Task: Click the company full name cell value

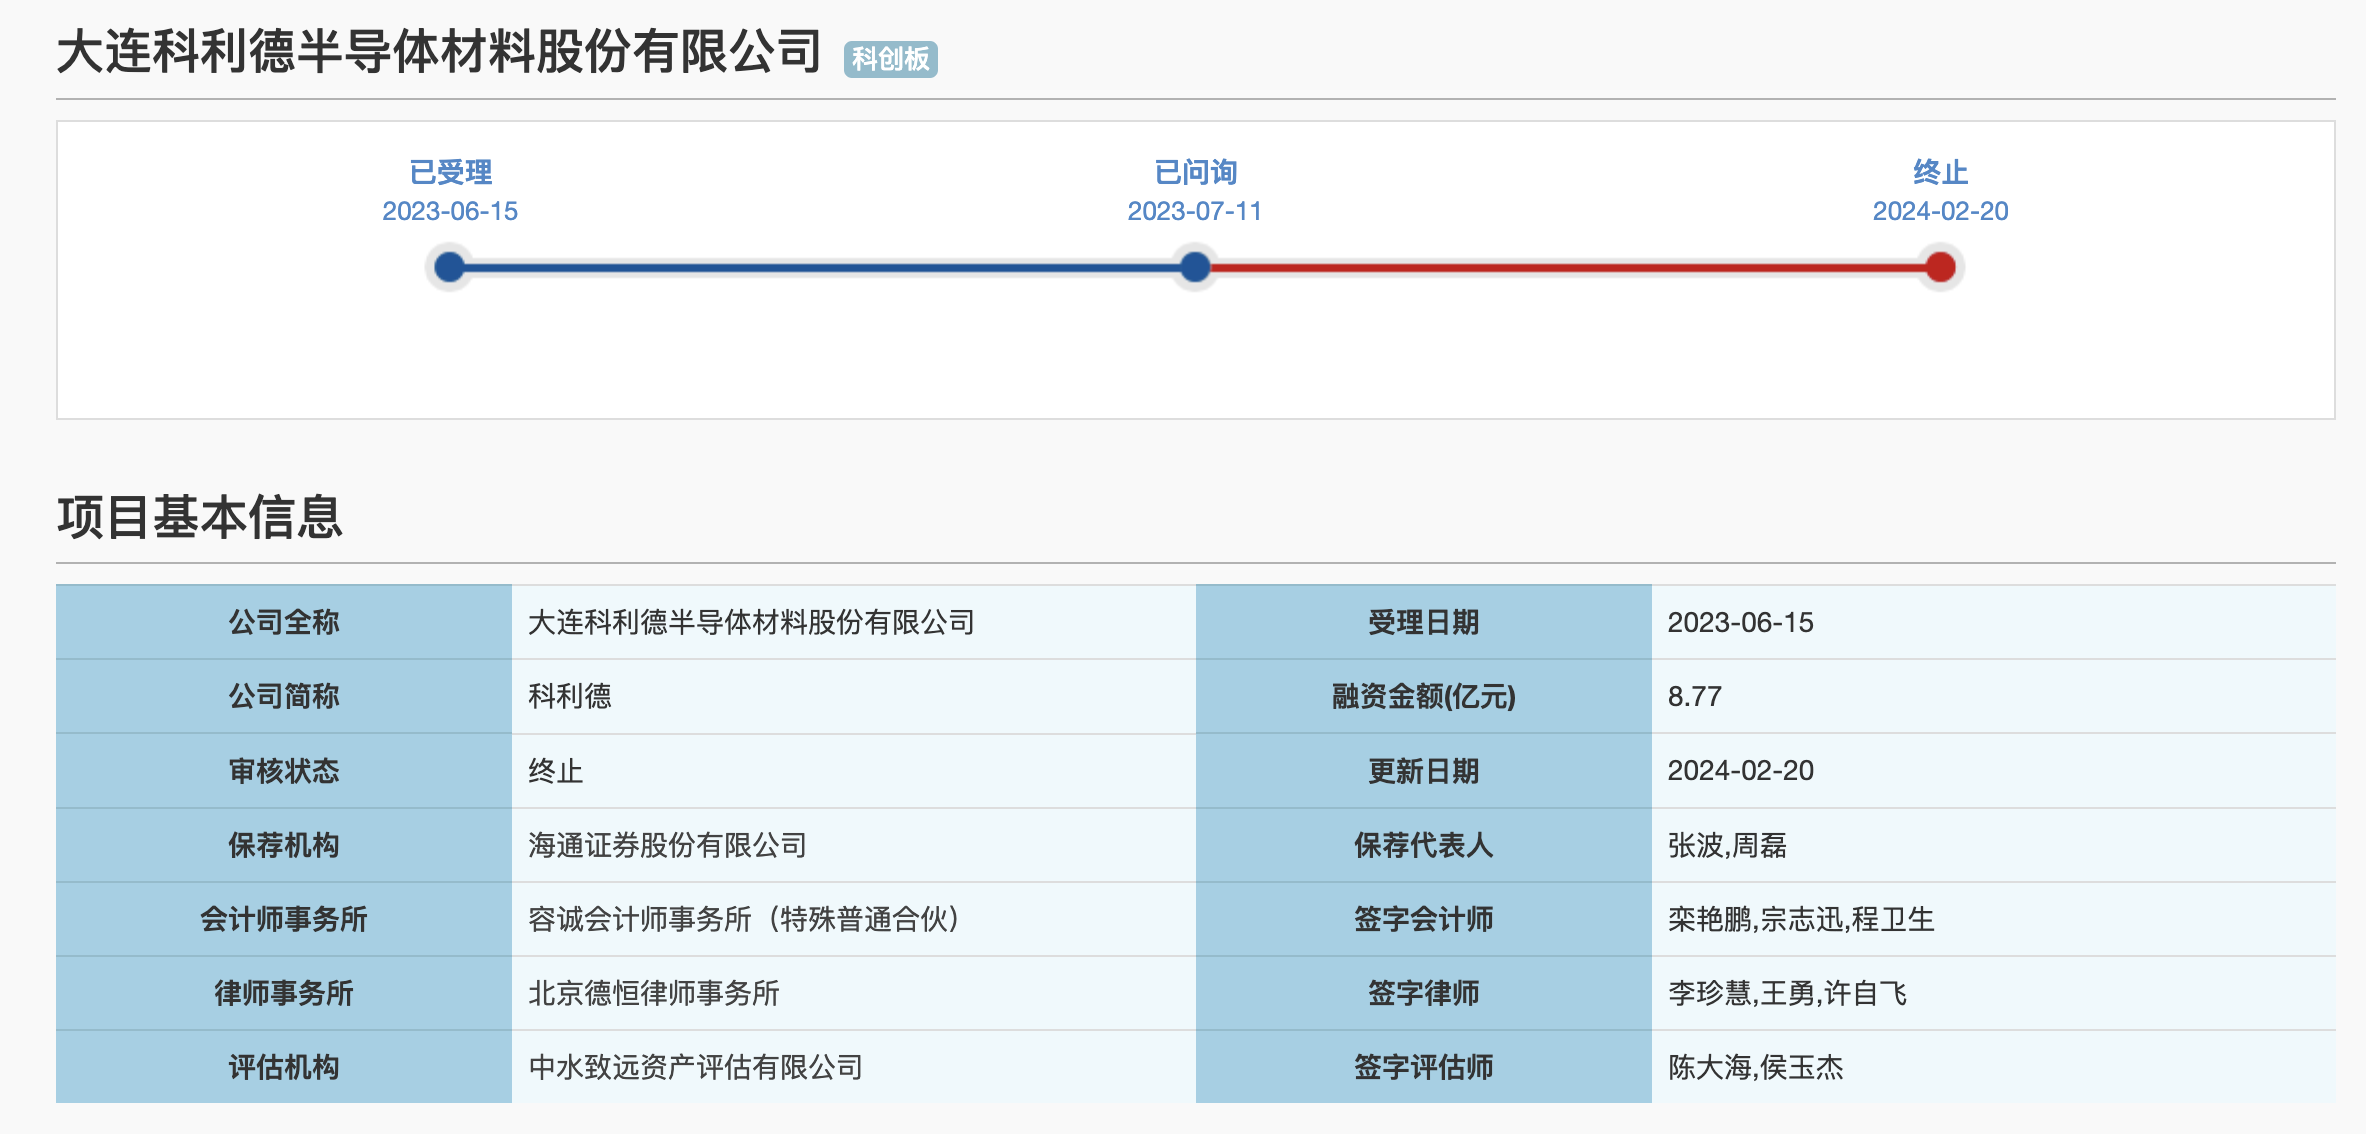Action: click(x=751, y=622)
